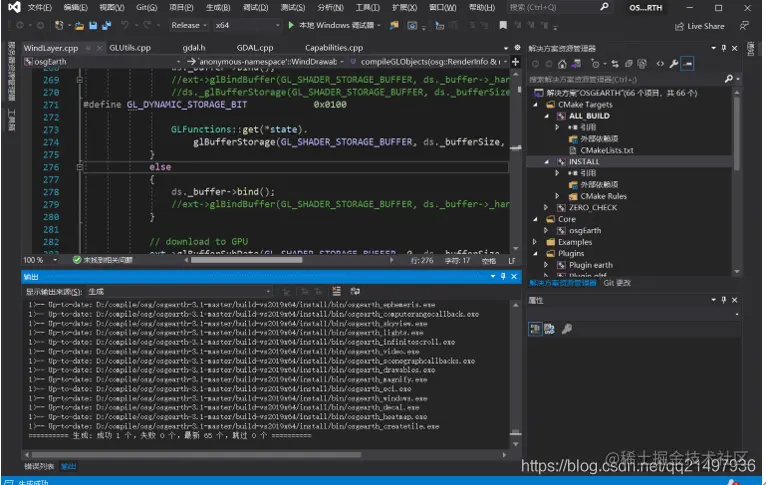This screenshot has height=485, width=766.
Task: Open the 100 % zoom dropdown
Action: coord(40,260)
